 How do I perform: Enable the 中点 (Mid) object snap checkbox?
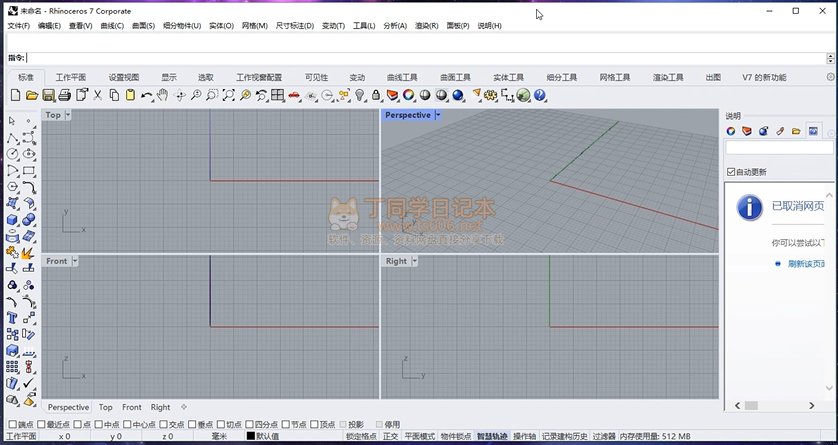tap(98, 424)
